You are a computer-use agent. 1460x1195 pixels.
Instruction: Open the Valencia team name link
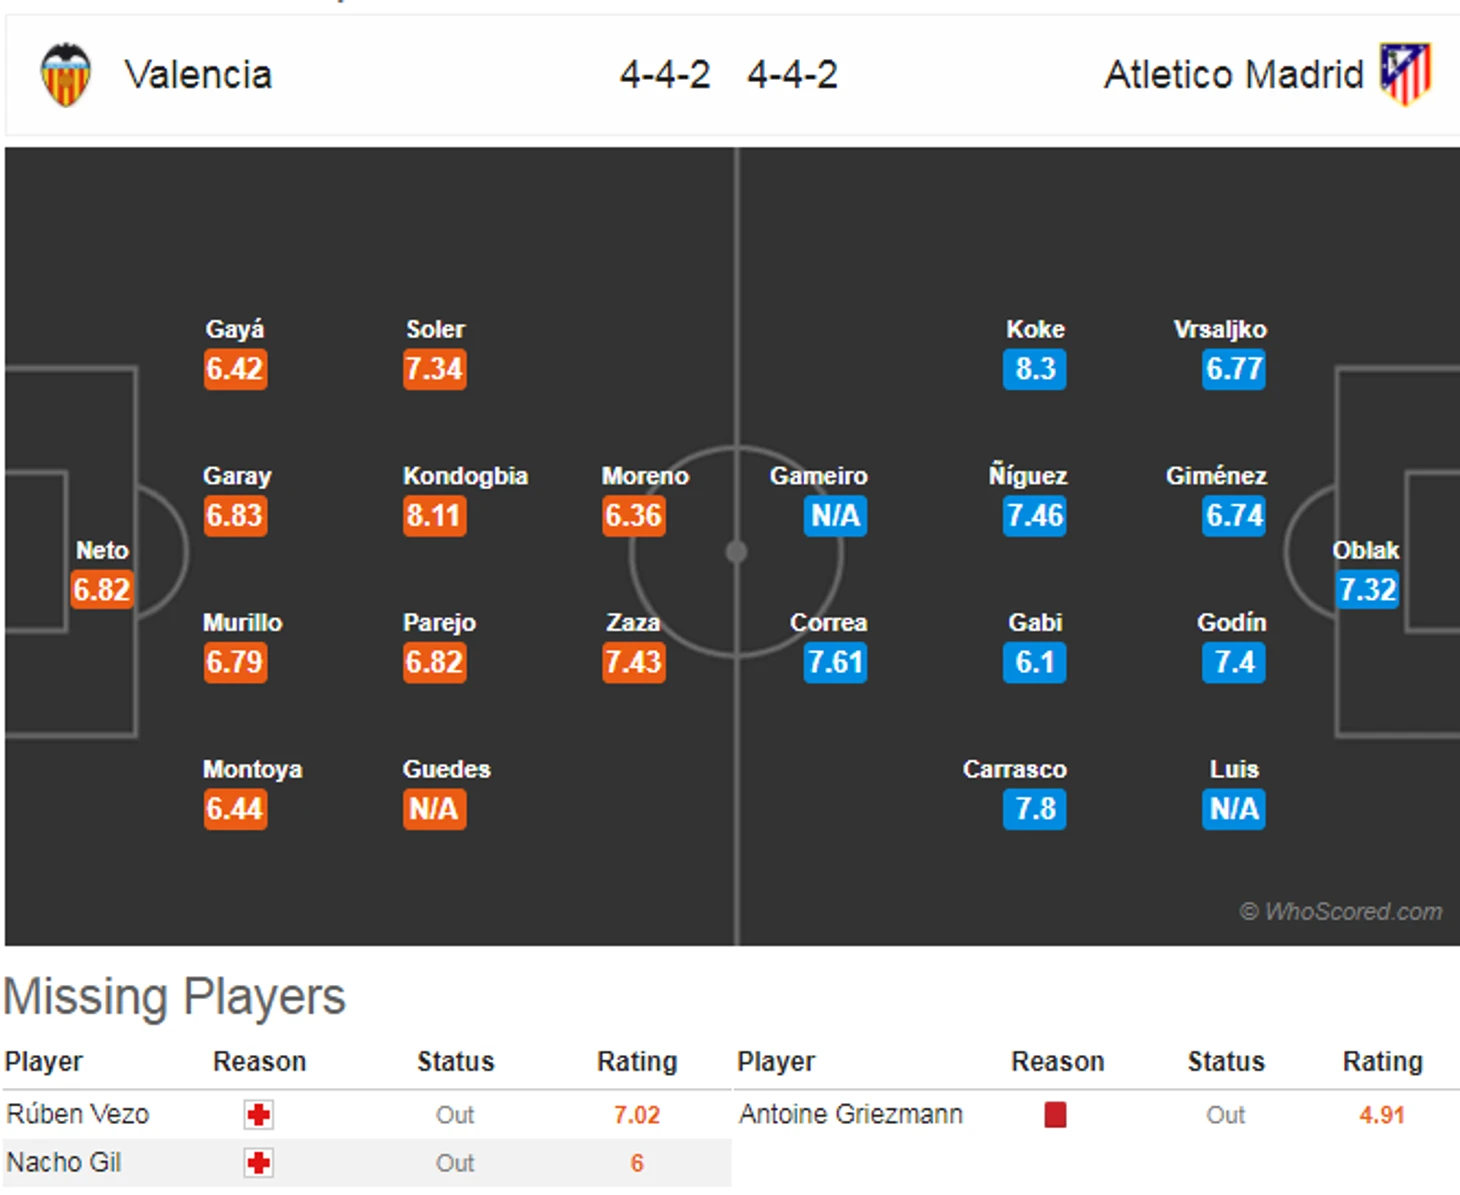point(198,75)
